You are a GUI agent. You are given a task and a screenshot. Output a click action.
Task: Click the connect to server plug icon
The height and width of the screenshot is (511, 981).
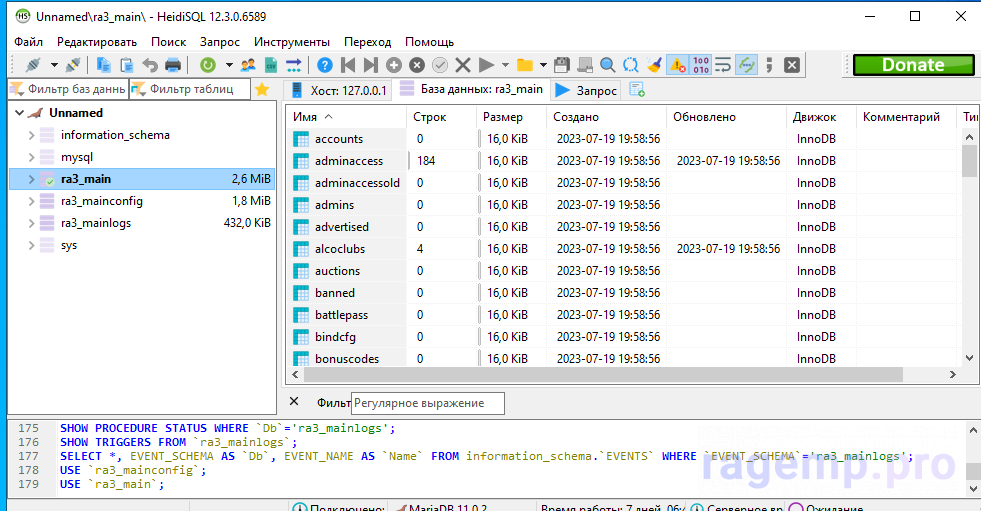(x=33, y=65)
